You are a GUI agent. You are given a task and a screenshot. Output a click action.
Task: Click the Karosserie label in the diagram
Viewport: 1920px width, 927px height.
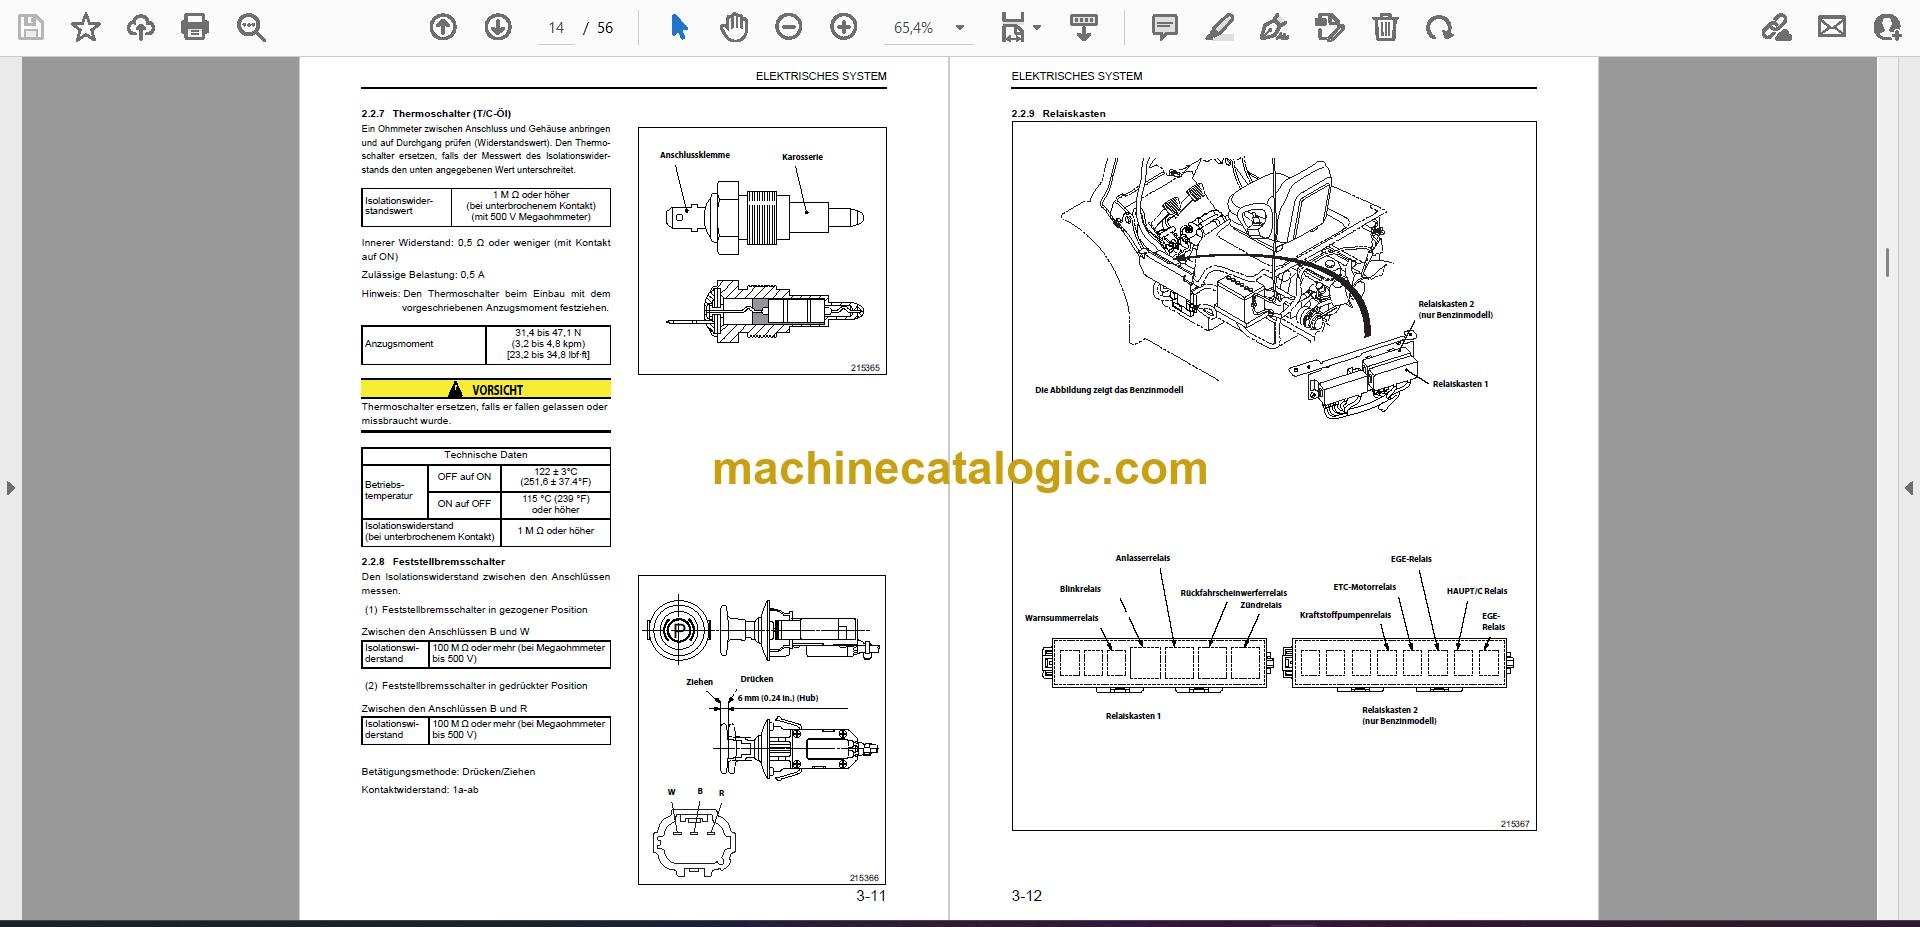tap(802, 157)
